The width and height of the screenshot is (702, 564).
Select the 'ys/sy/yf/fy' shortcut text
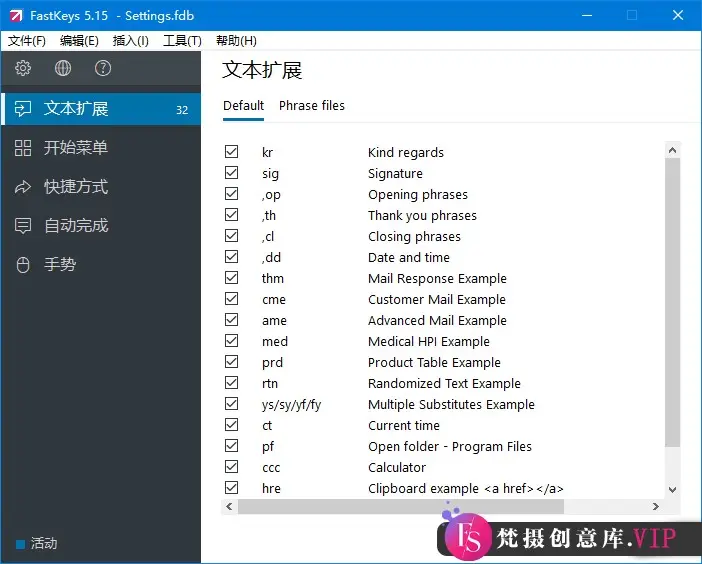click(x=291, y=405)
